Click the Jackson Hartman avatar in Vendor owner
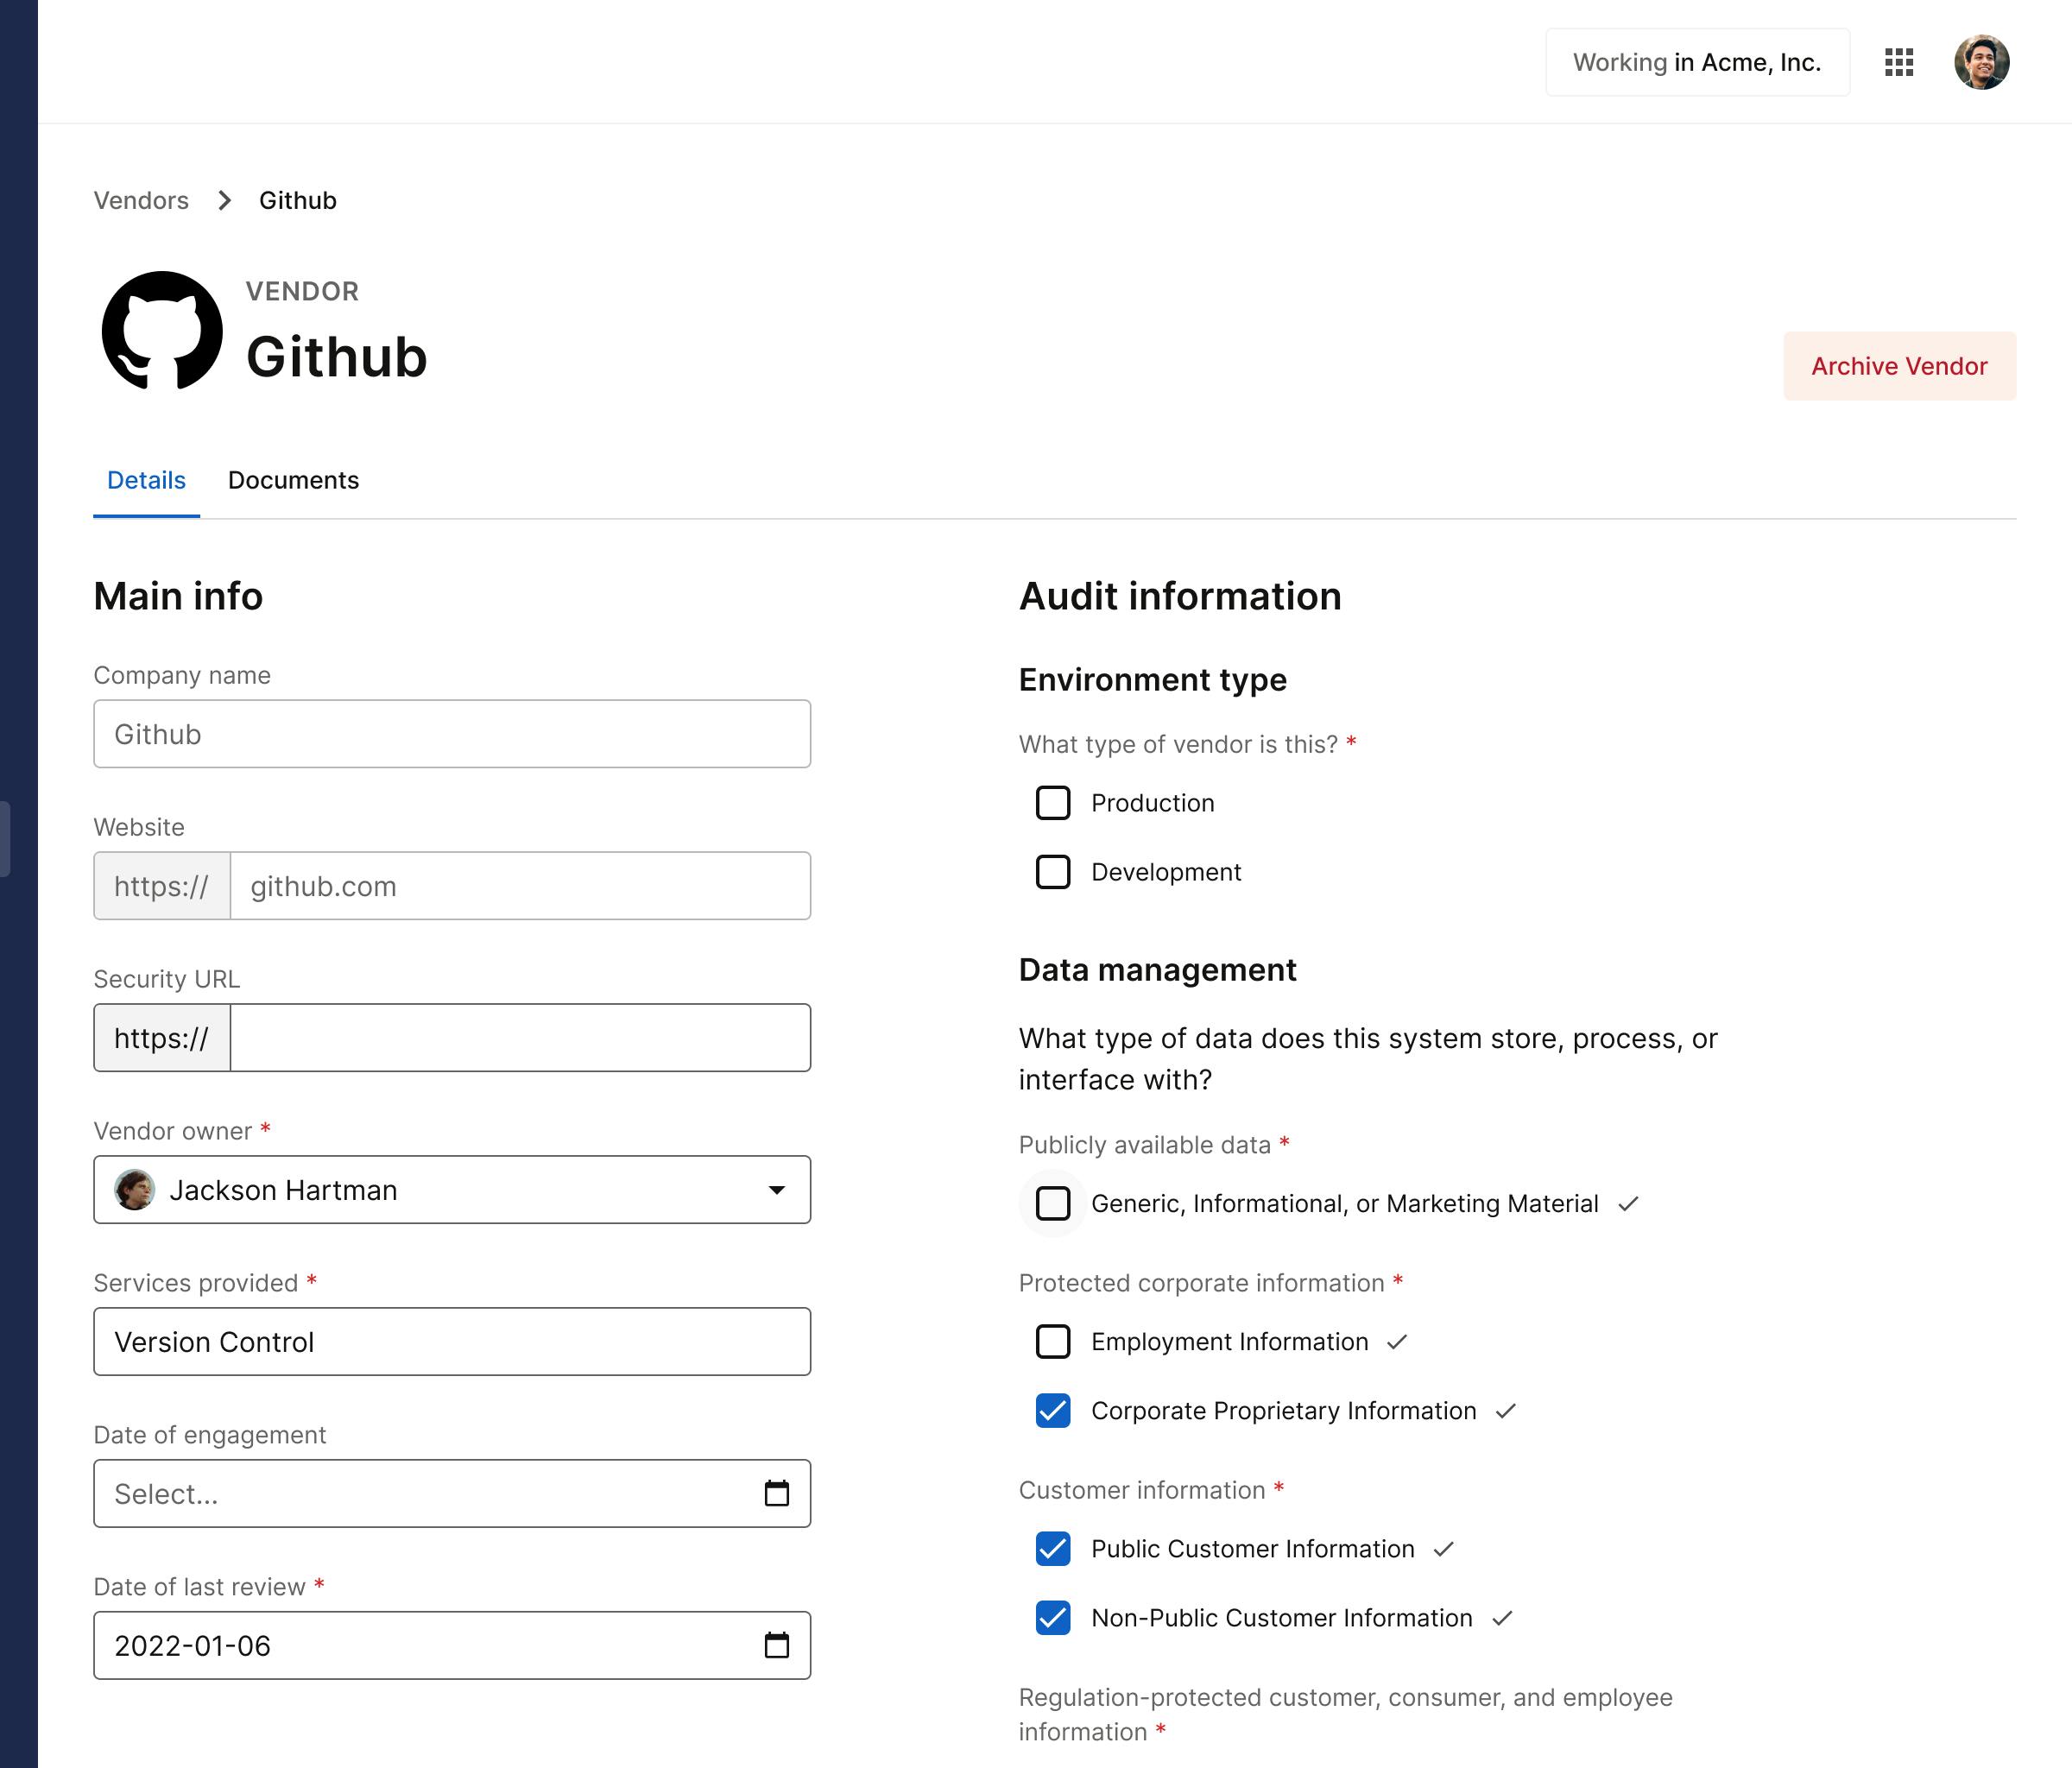The image size is (2072, 1768). pos(135,1190)
